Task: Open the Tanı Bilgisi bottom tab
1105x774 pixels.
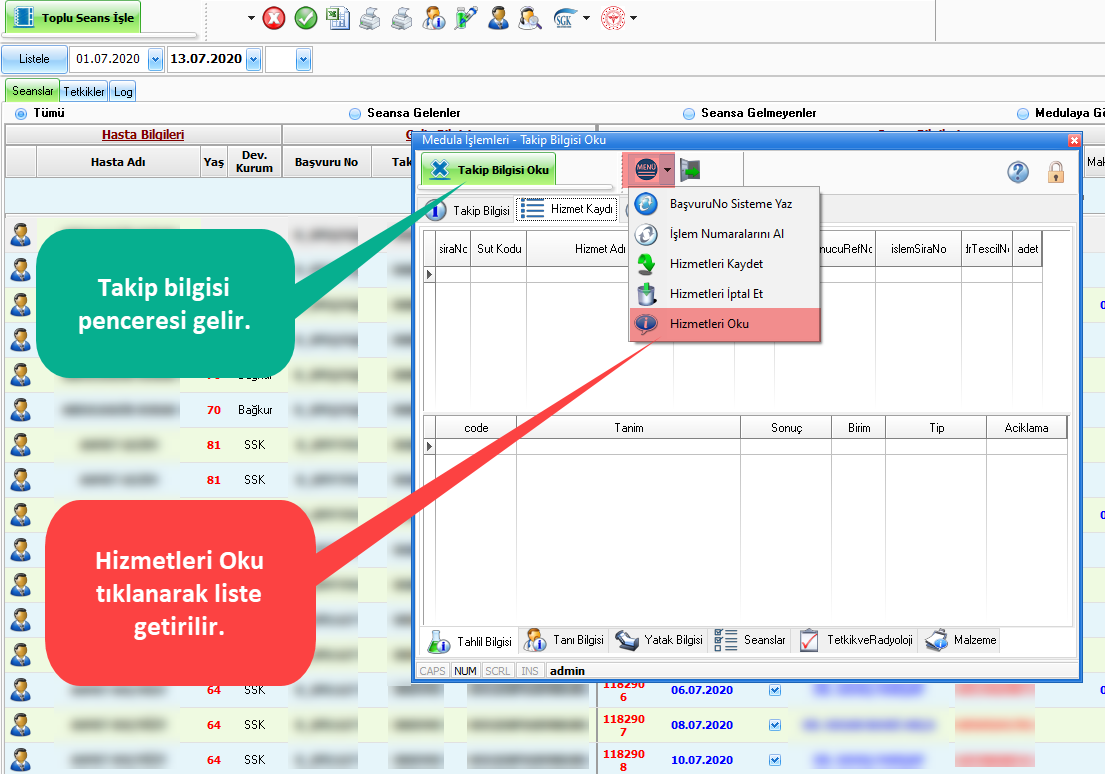Action: [x=564, y=640]
